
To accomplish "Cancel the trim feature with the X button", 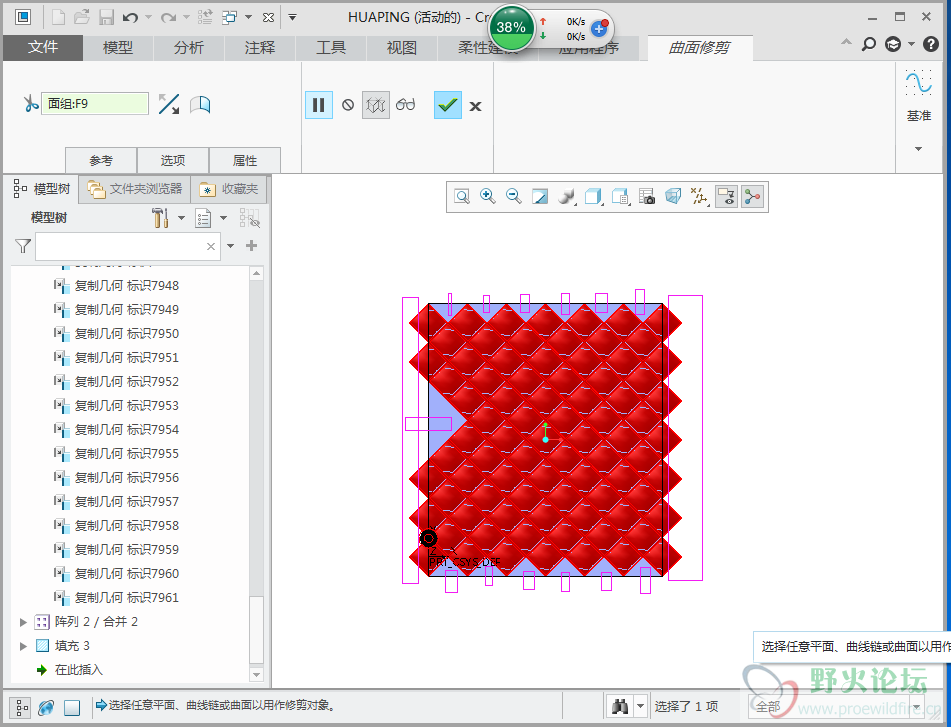I will [476, 106].
